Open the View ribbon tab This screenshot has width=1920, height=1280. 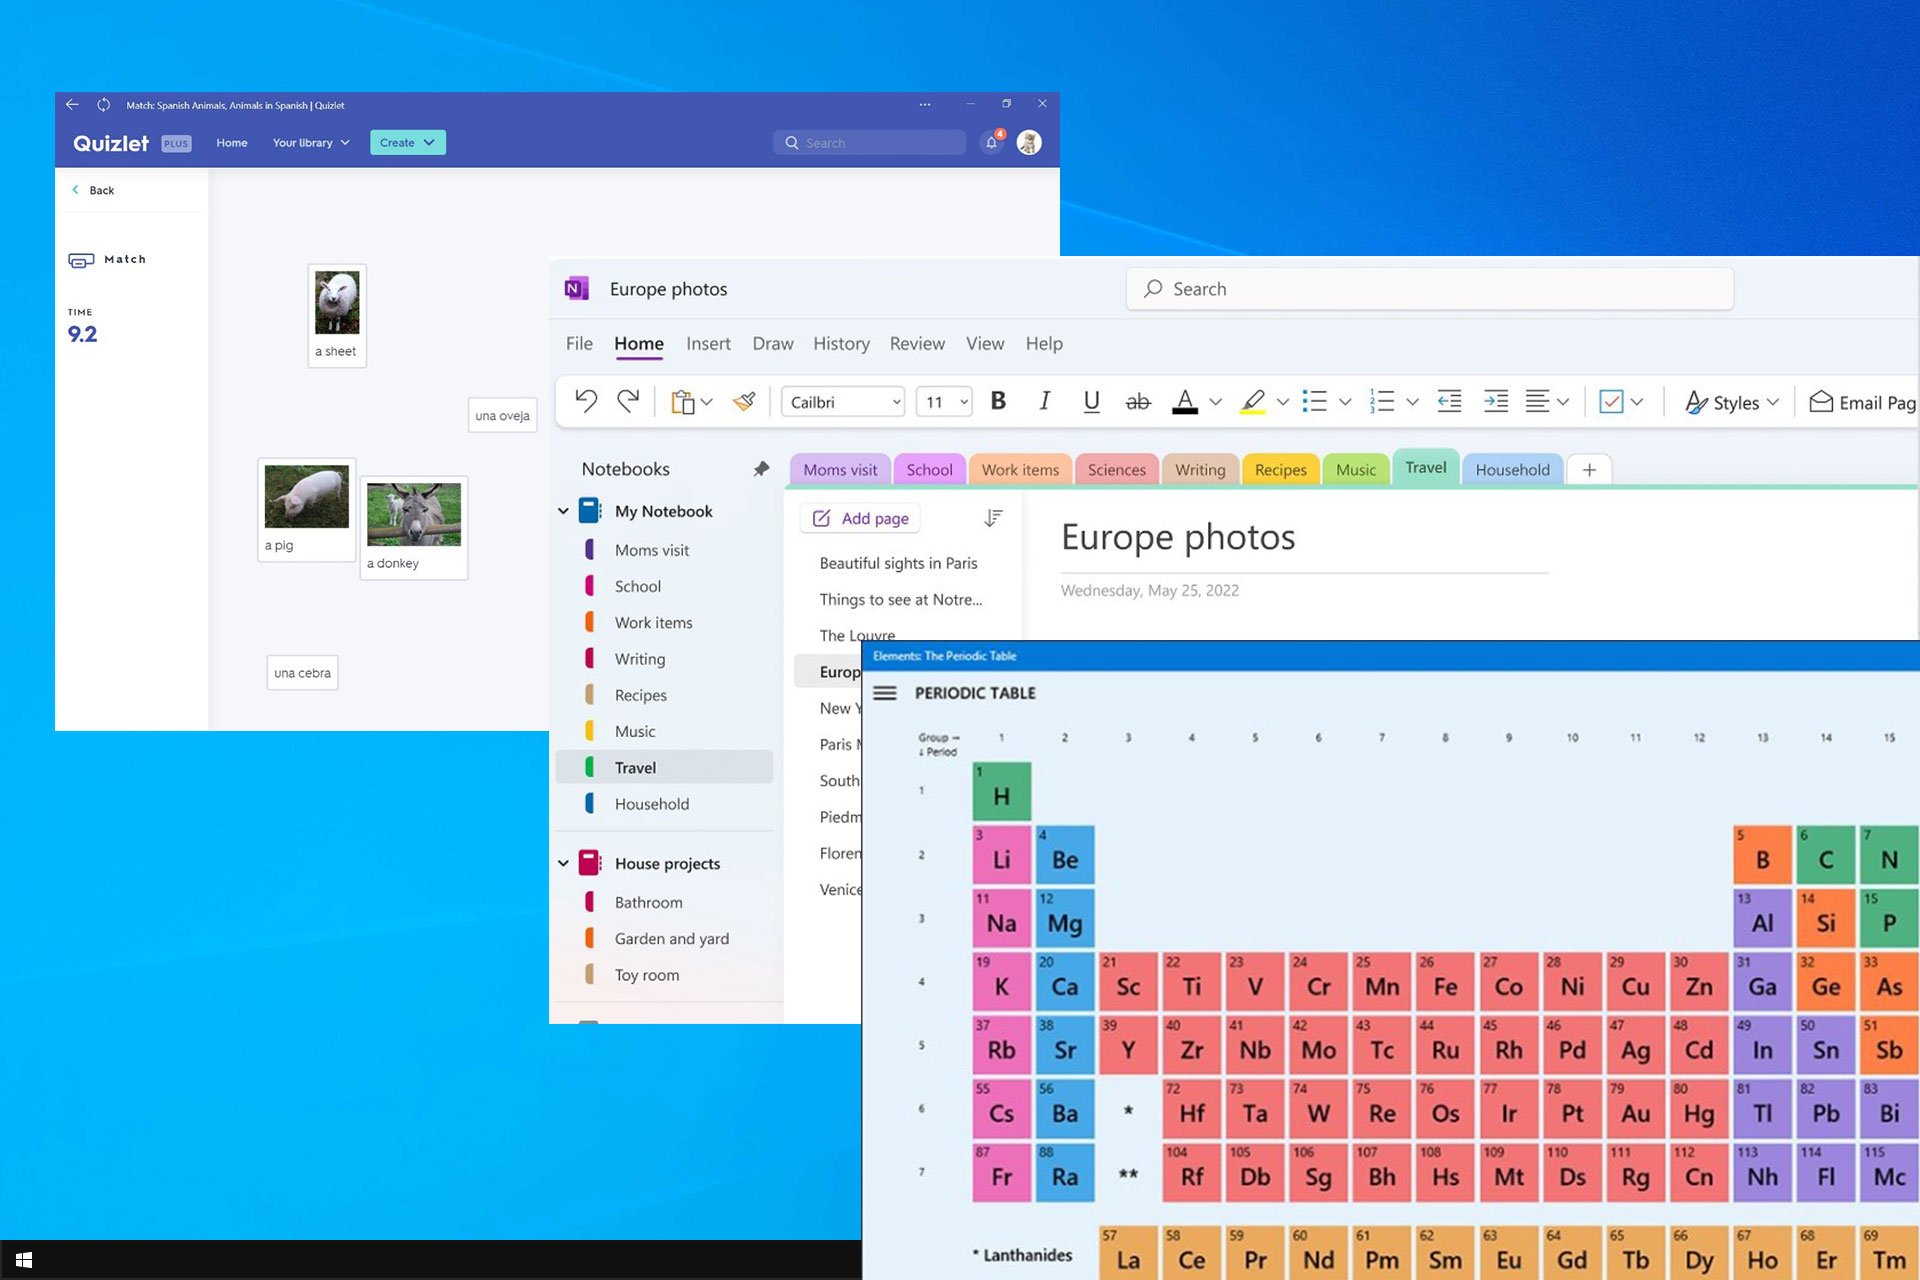(x=985, y=344)
